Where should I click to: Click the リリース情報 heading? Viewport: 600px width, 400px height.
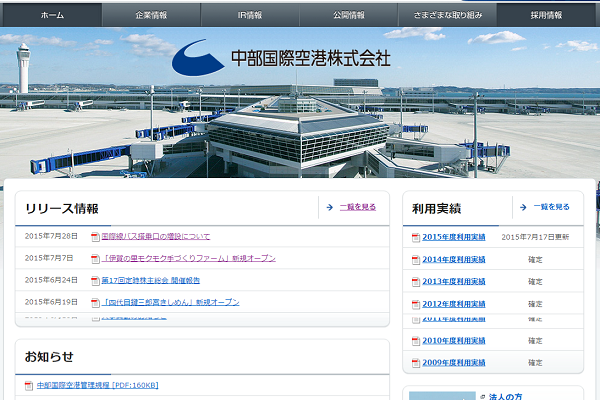point(62,209)
